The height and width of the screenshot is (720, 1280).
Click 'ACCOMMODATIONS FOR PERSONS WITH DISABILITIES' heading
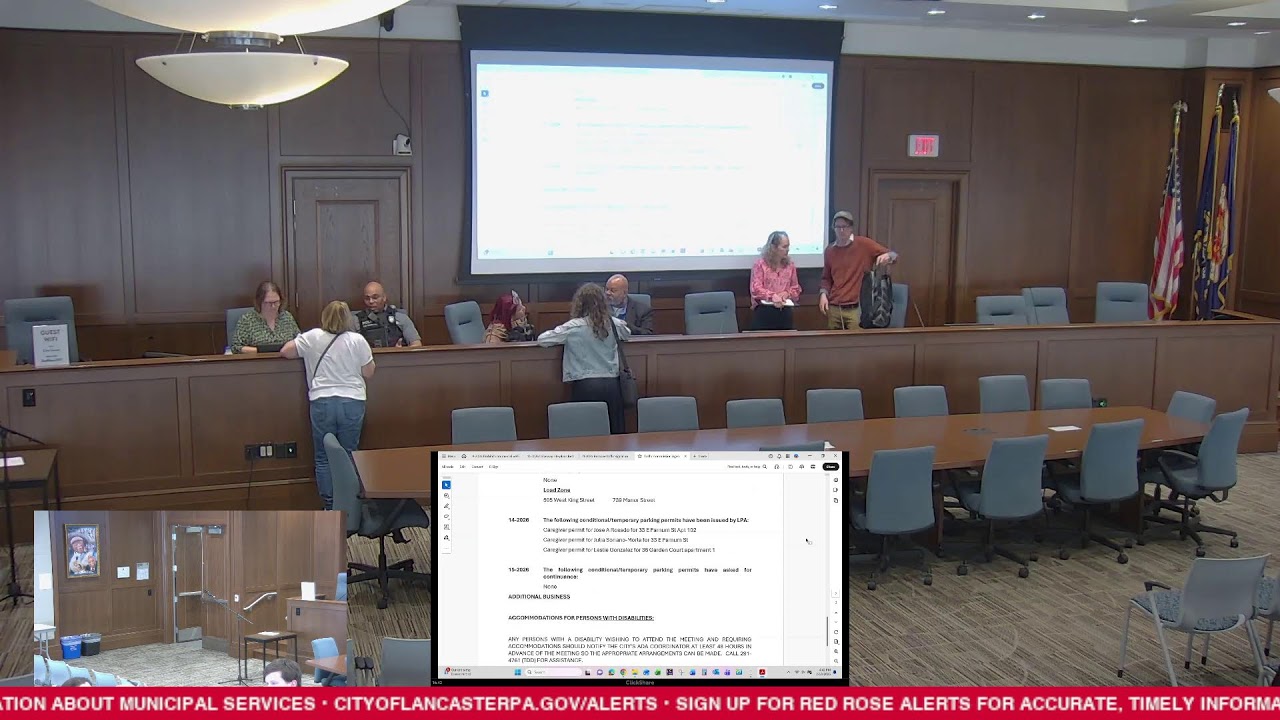click(581, 618)
